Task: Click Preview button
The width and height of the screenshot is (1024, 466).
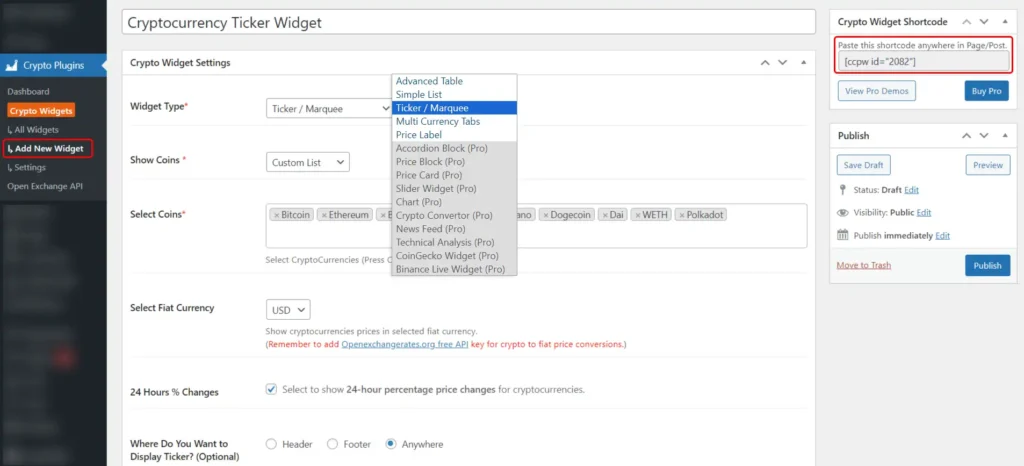Action: pyautogui.click(x=987, y=165)
